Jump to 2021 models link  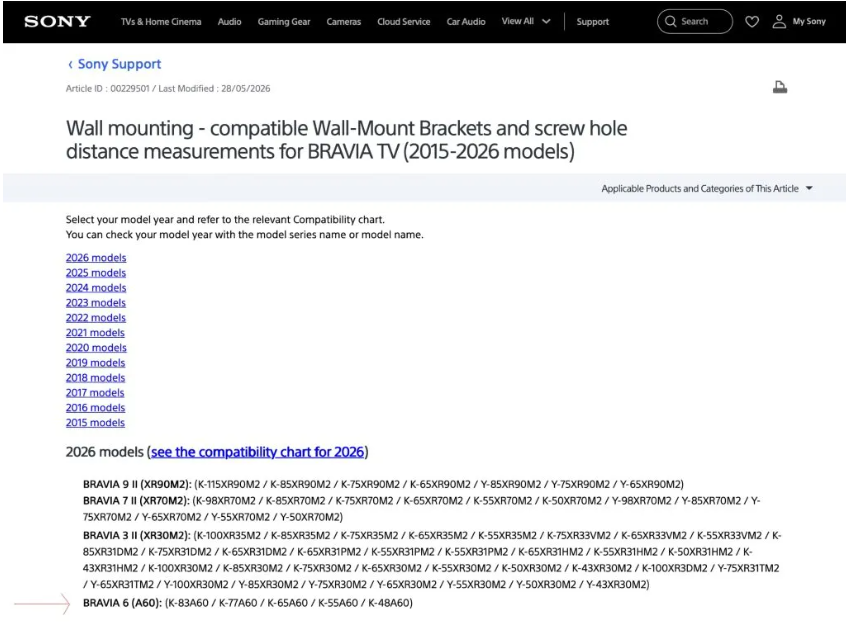[x=95, y=333]
